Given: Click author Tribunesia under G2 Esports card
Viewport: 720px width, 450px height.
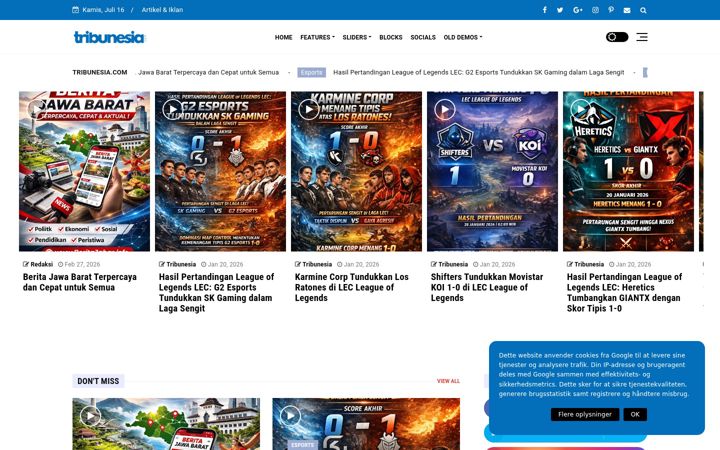Looking at the screenshot, I should coord(181,264).
